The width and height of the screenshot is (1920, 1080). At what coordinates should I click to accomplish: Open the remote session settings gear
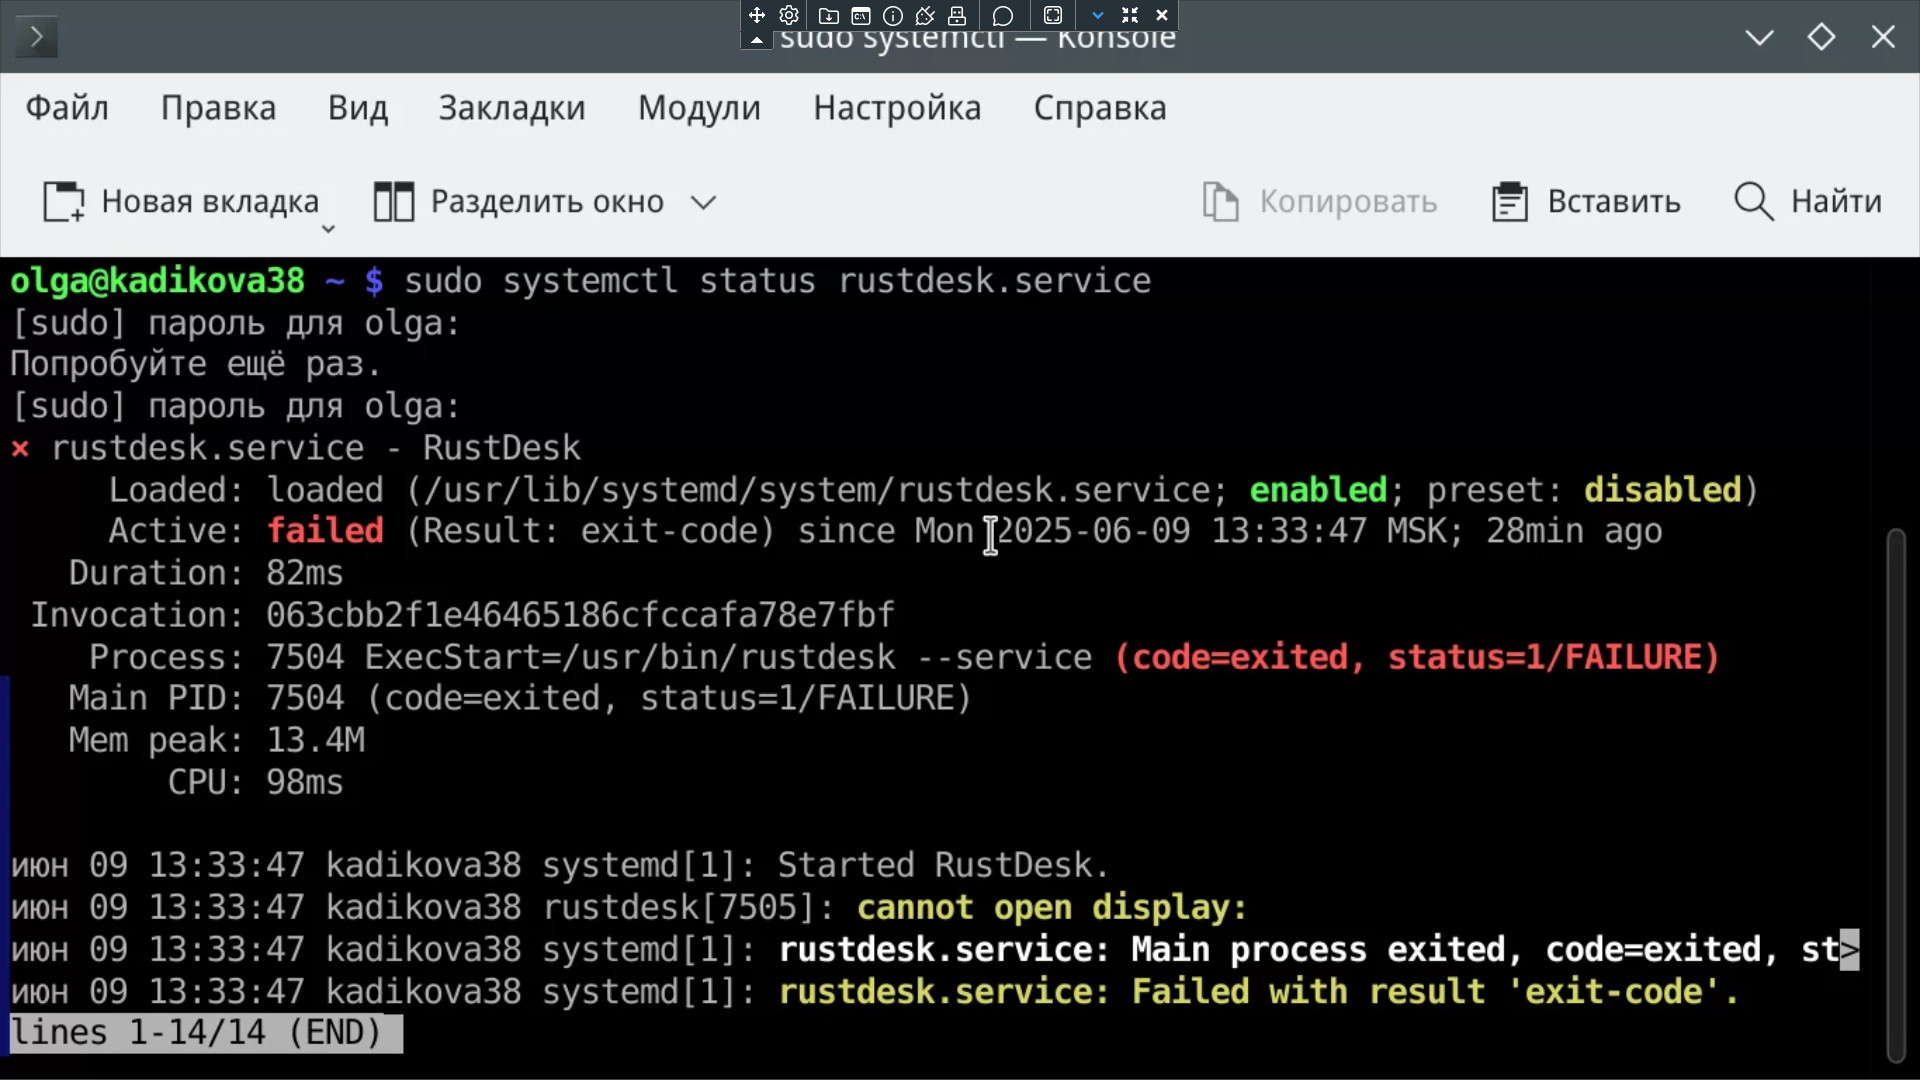[789, 15]
